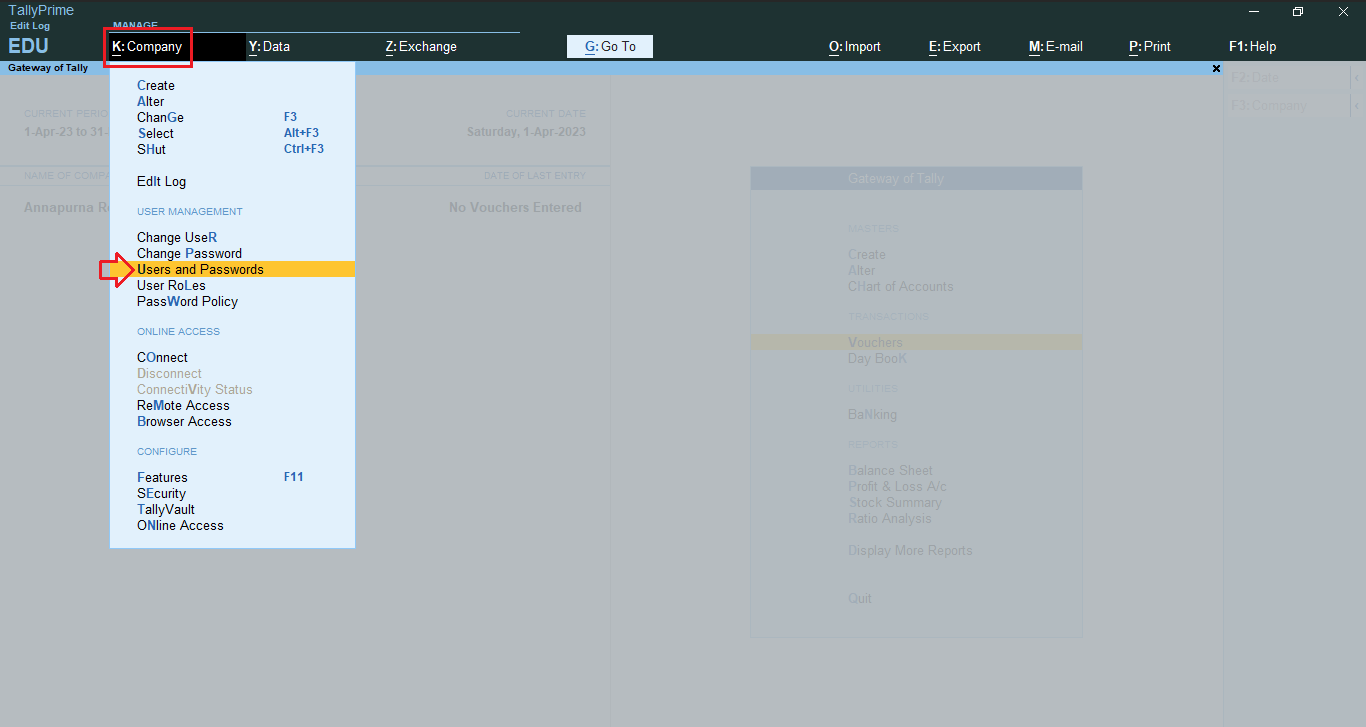
Task: Click the 'No Vouchers Entered' text
Action: click(x=515, y=208)
